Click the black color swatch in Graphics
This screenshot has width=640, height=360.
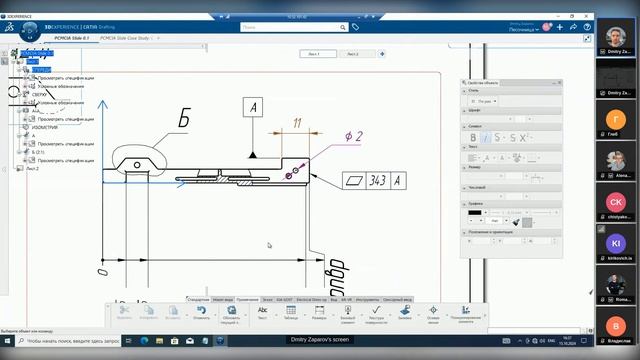pyautogui.click(x=475, y=213)
